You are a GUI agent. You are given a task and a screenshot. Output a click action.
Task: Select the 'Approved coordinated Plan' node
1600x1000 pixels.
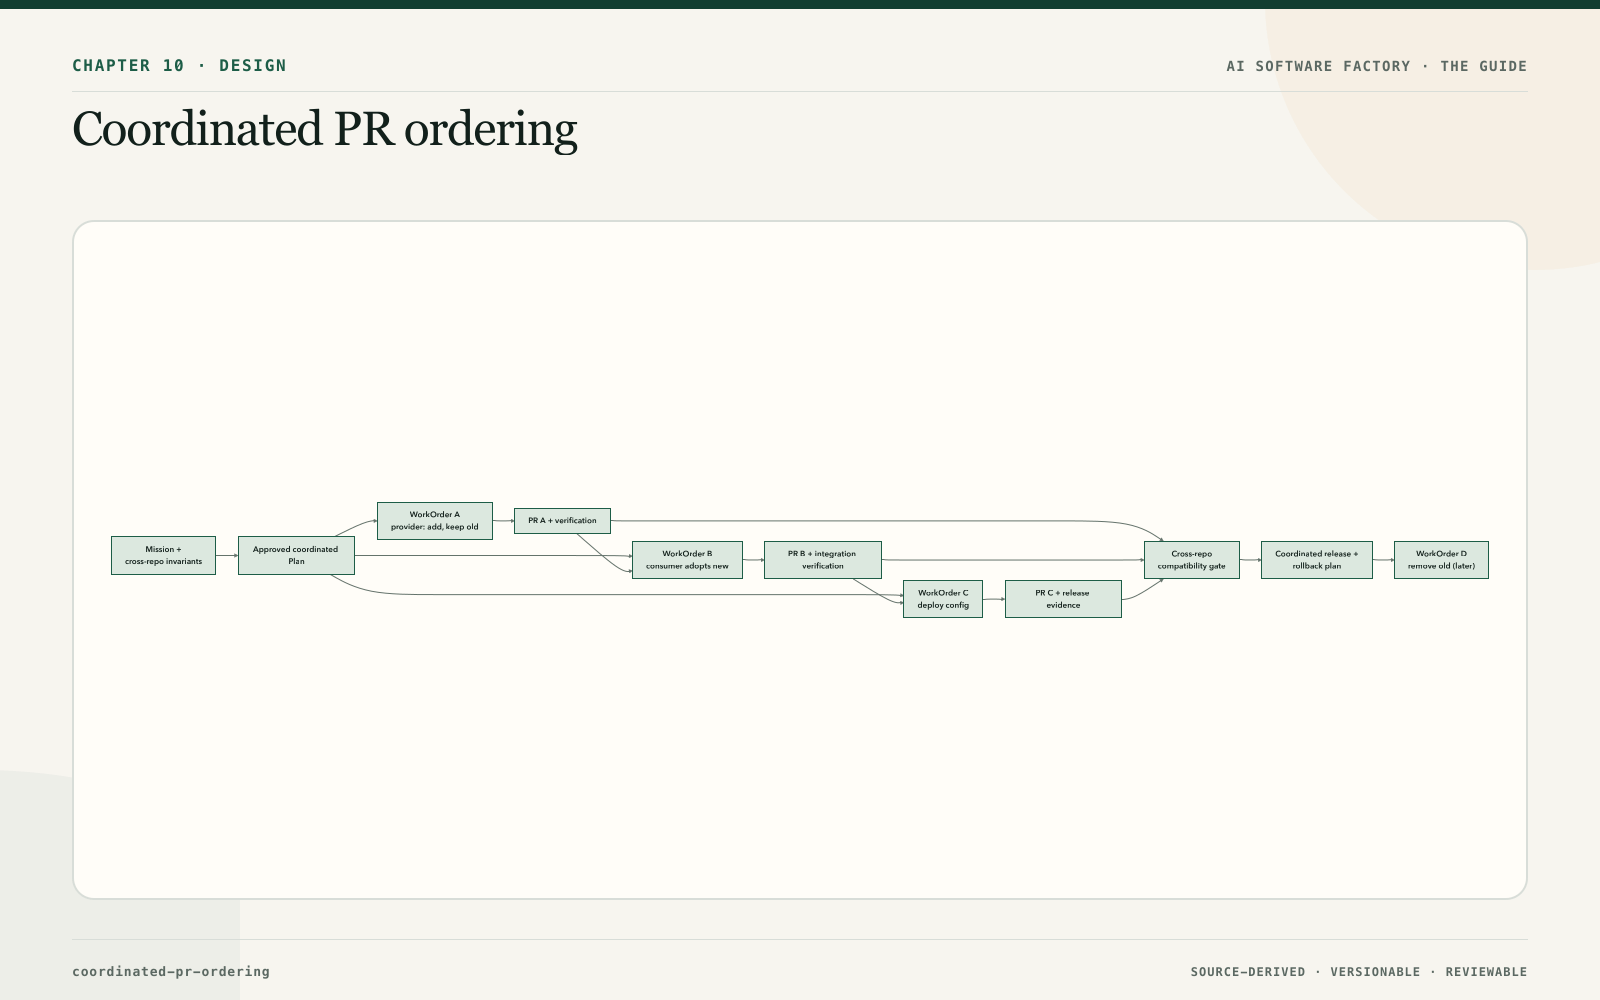pos(296,555)
